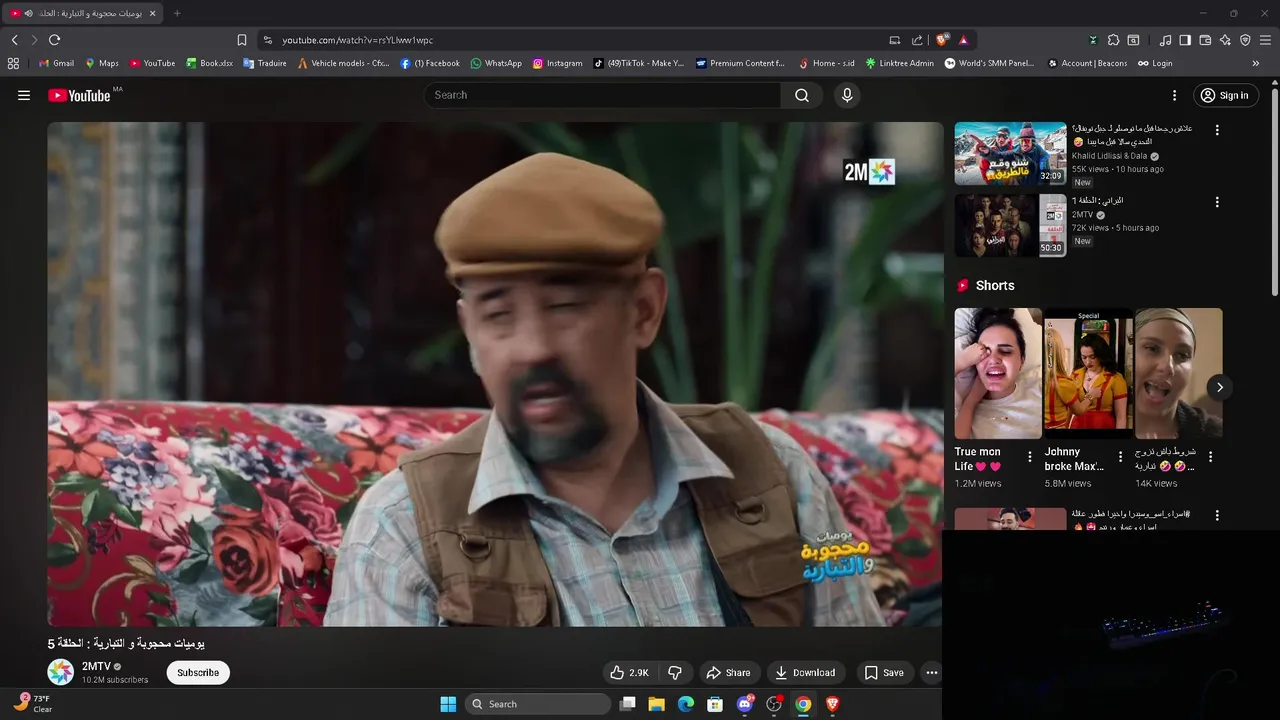Open the browser main menu
This screenshot has height=720, width=1280.
pyautogui.click(x=1266, y=40)
